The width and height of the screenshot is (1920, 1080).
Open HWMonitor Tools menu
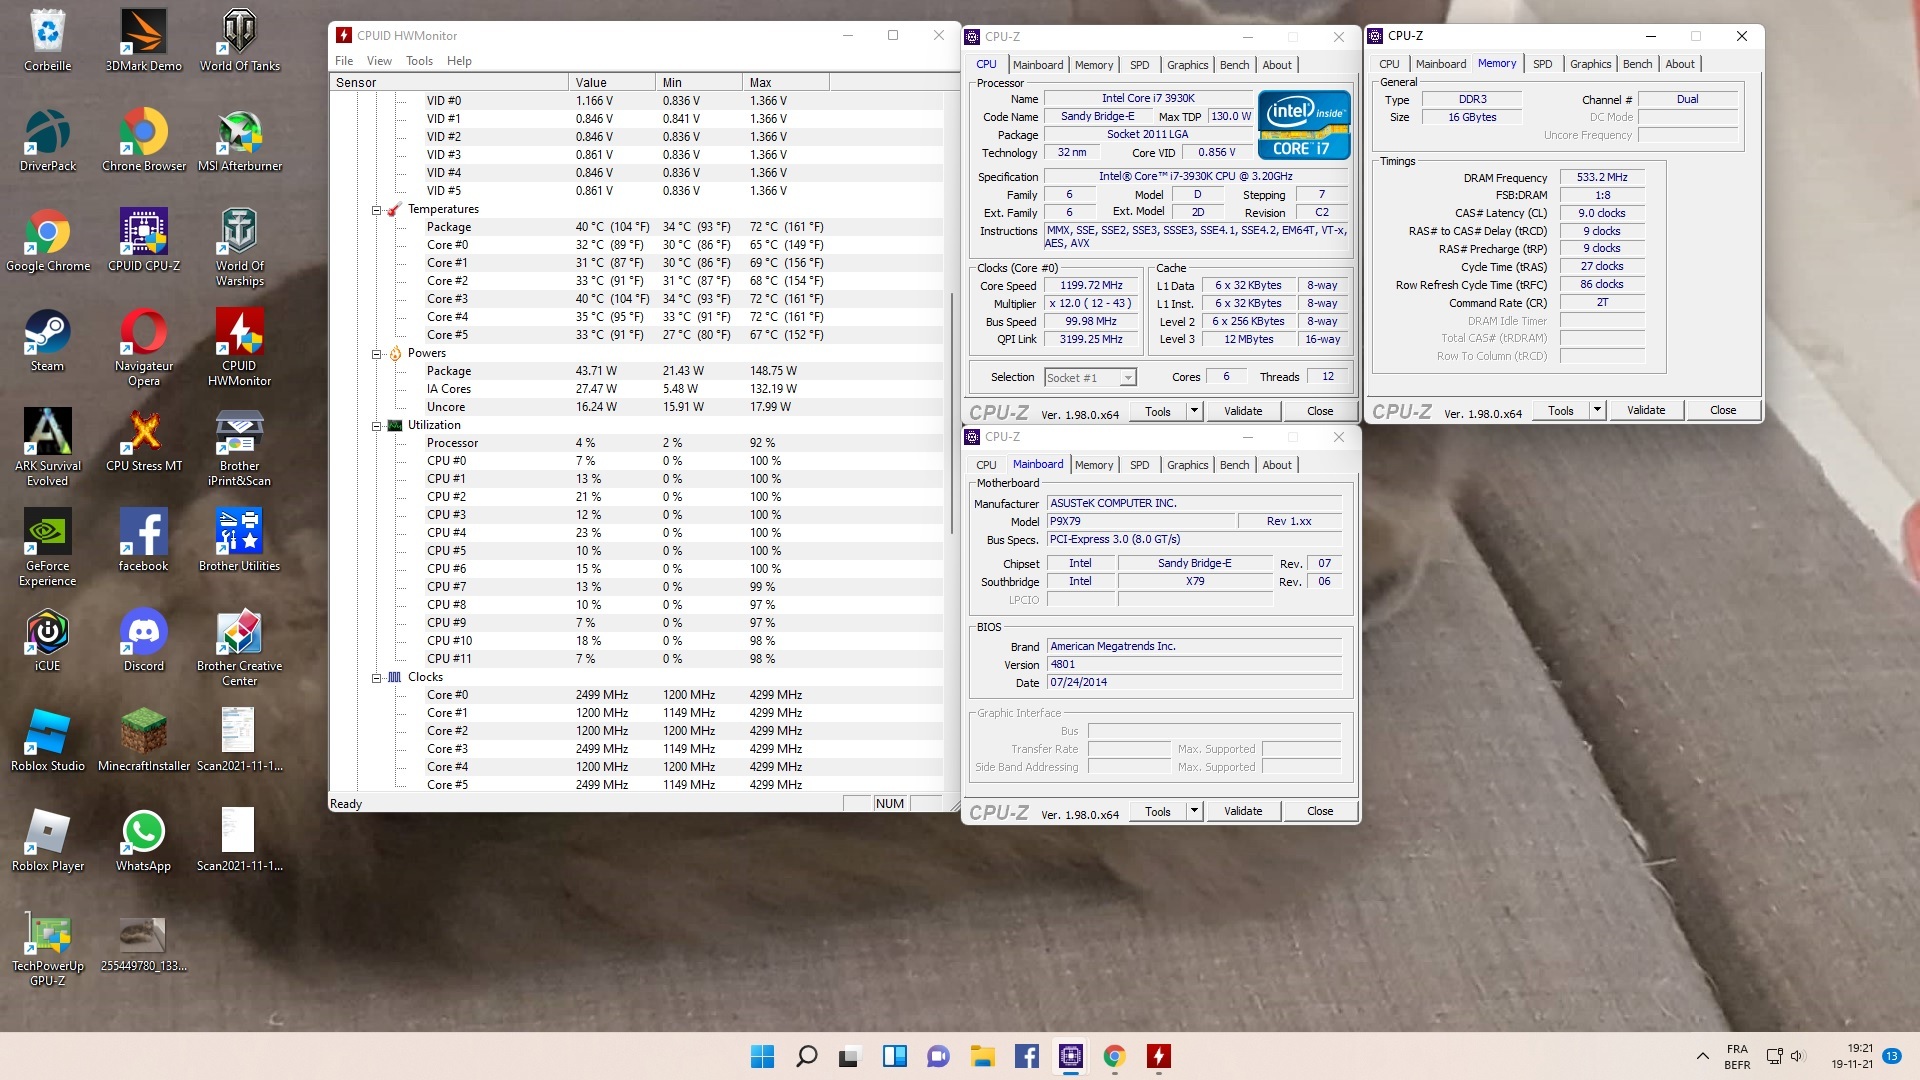click(x=419, y=61)
